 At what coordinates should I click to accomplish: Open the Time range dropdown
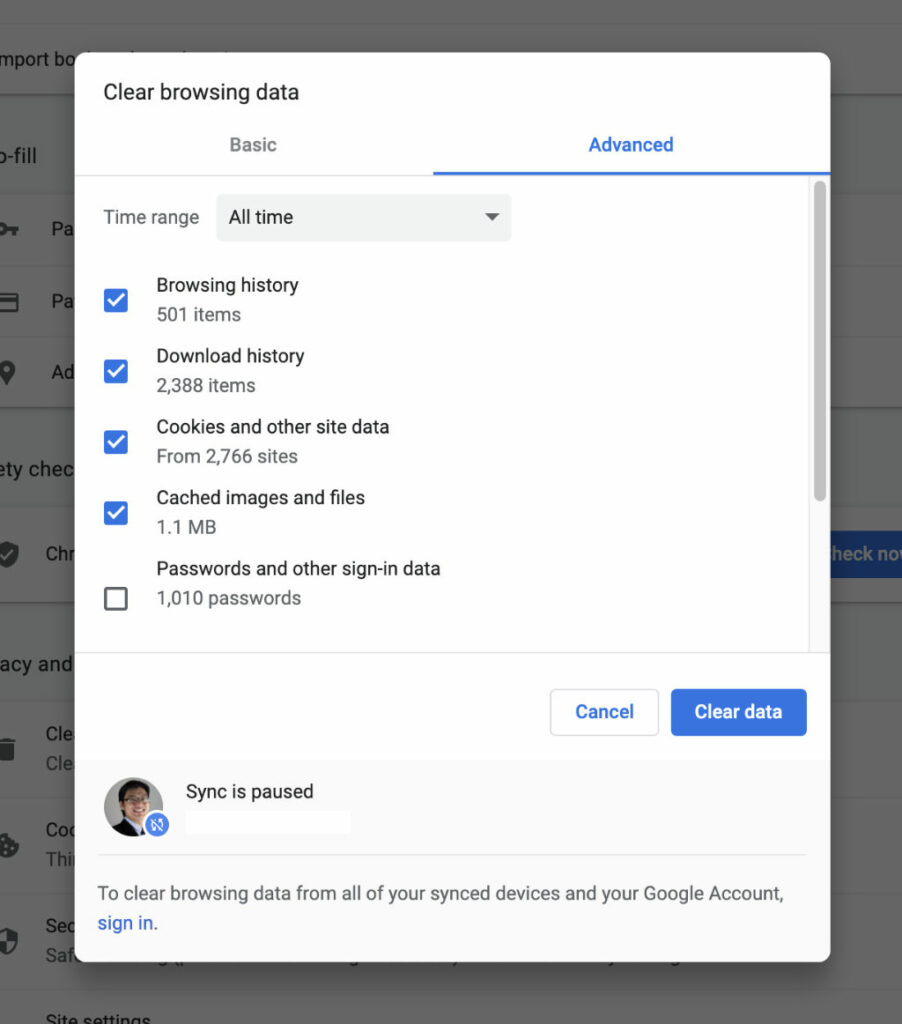click(364, 217)
